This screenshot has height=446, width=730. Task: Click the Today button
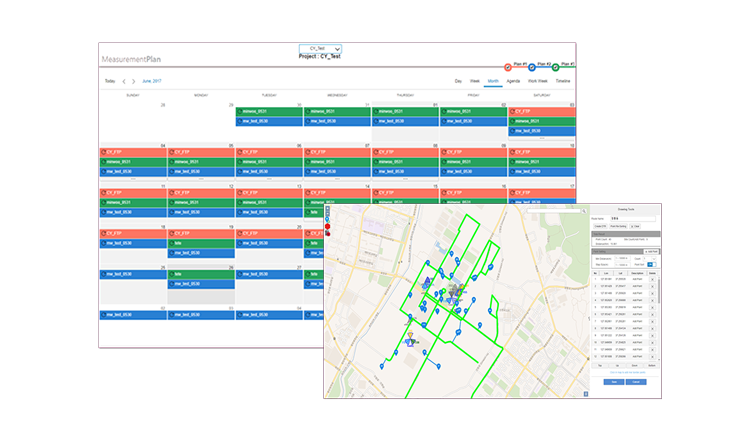click(109, 81)
